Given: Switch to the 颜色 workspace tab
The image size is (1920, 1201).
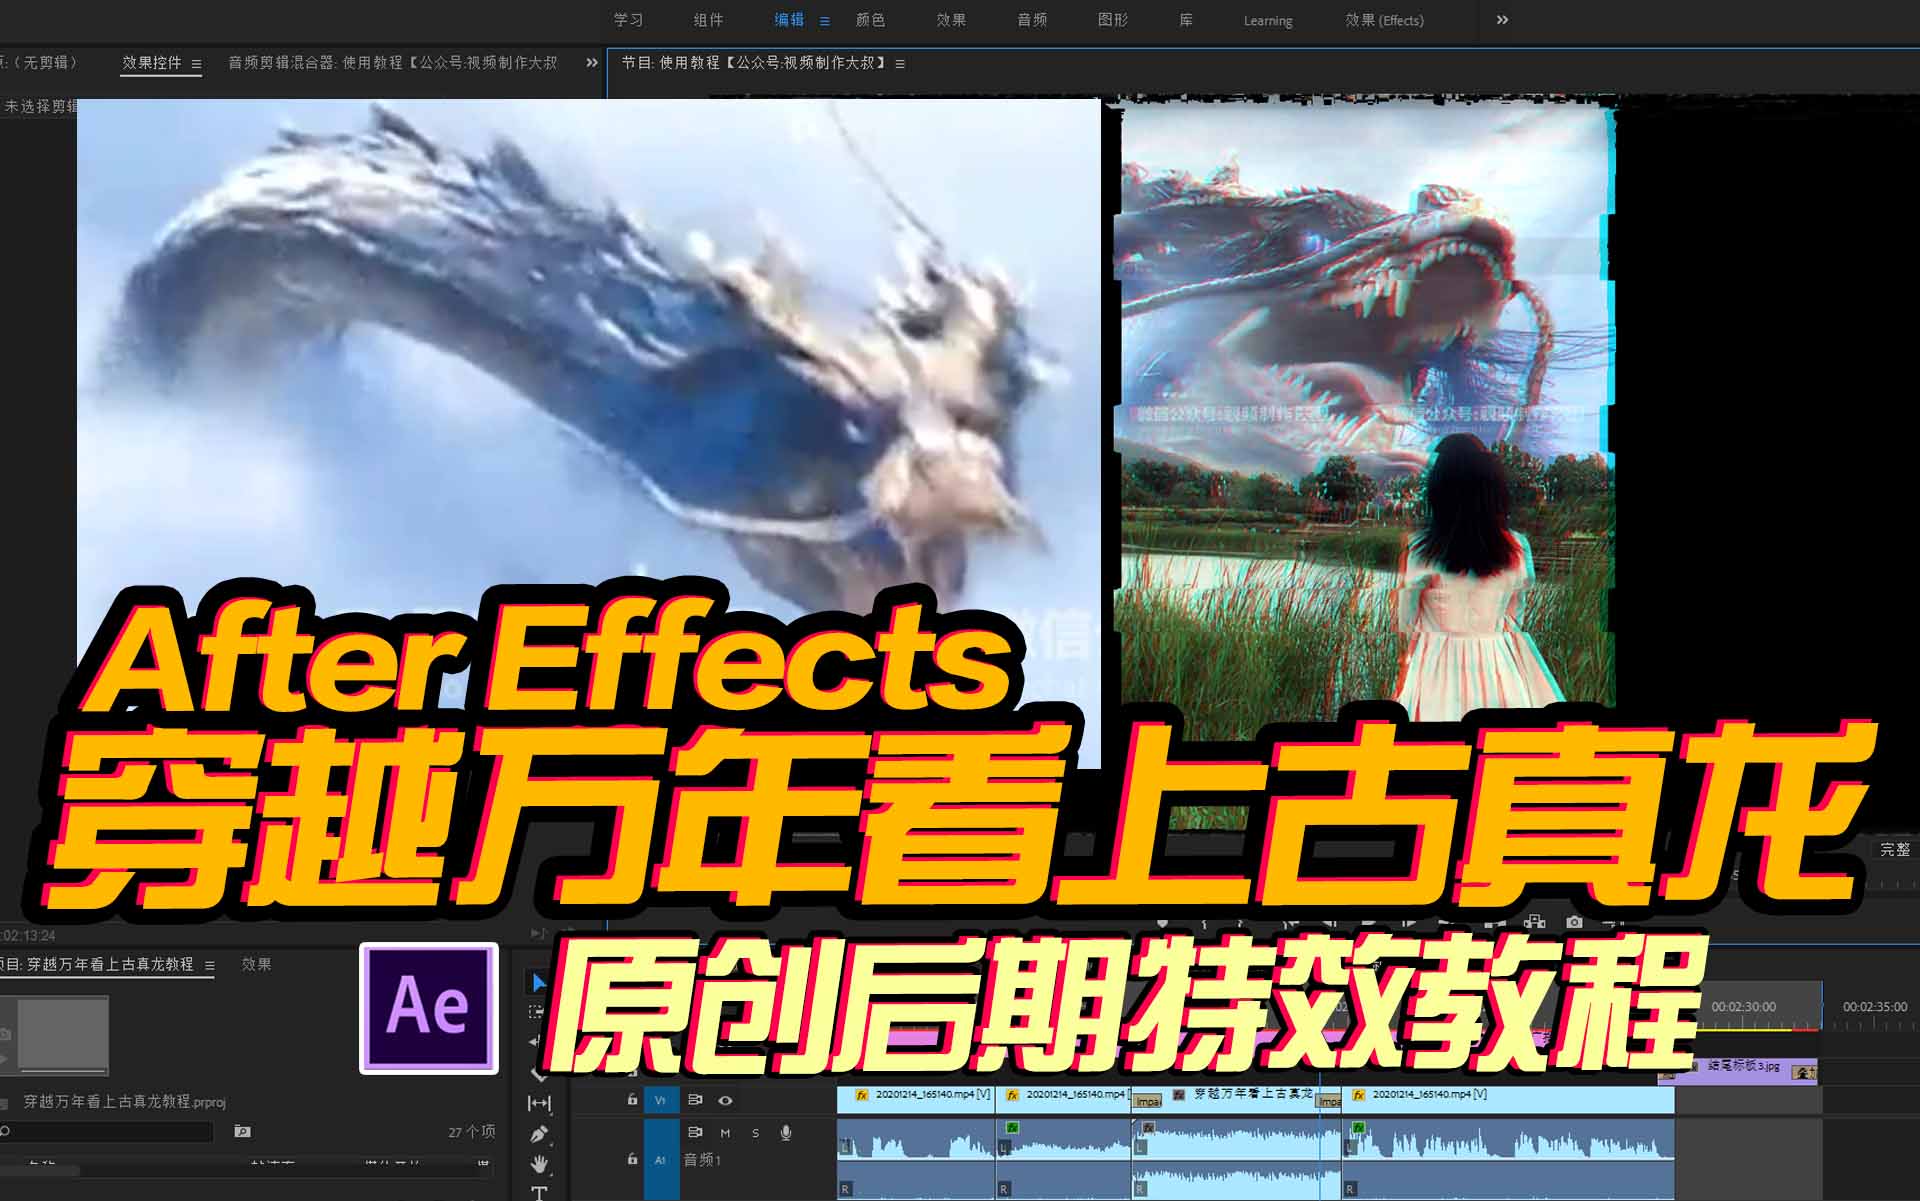Looking at the screenshot, I should point(870,20).
